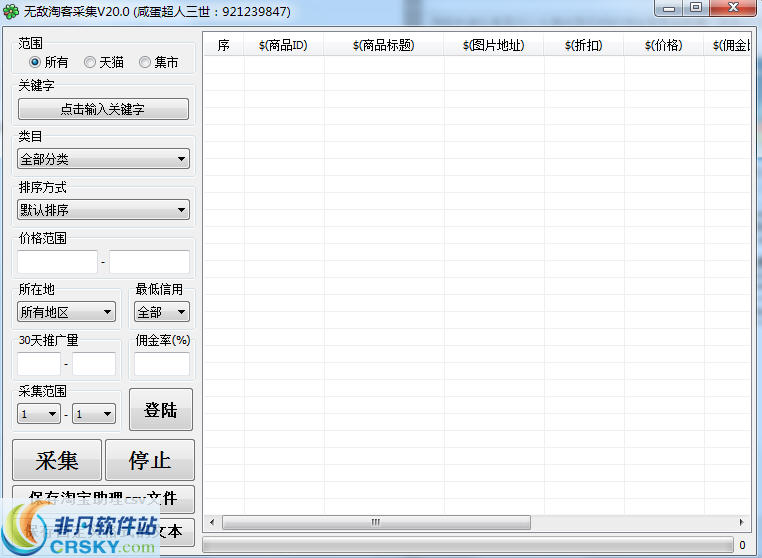Open the 采集范围 start page dropdown
Image resolution: width=762 pixels, height=558 pixels.
pyautogui.click(x=39, y=414)
